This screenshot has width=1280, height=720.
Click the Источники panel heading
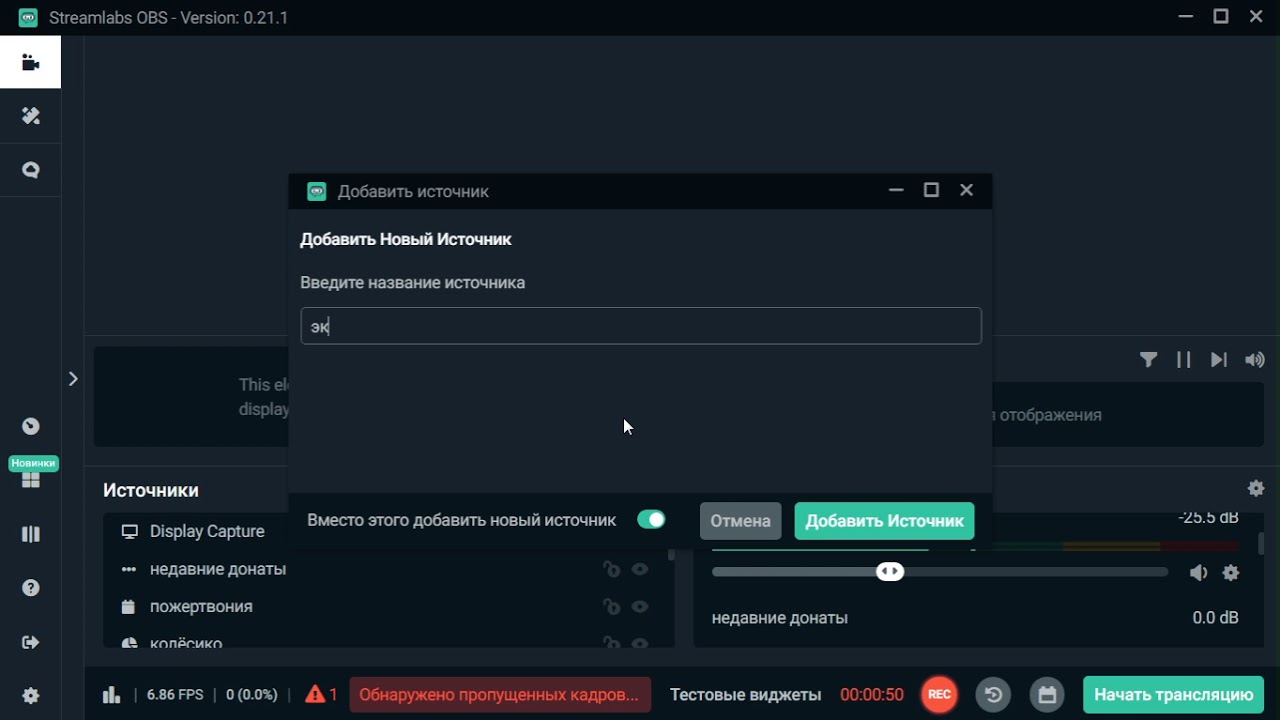tap(151, 490)
